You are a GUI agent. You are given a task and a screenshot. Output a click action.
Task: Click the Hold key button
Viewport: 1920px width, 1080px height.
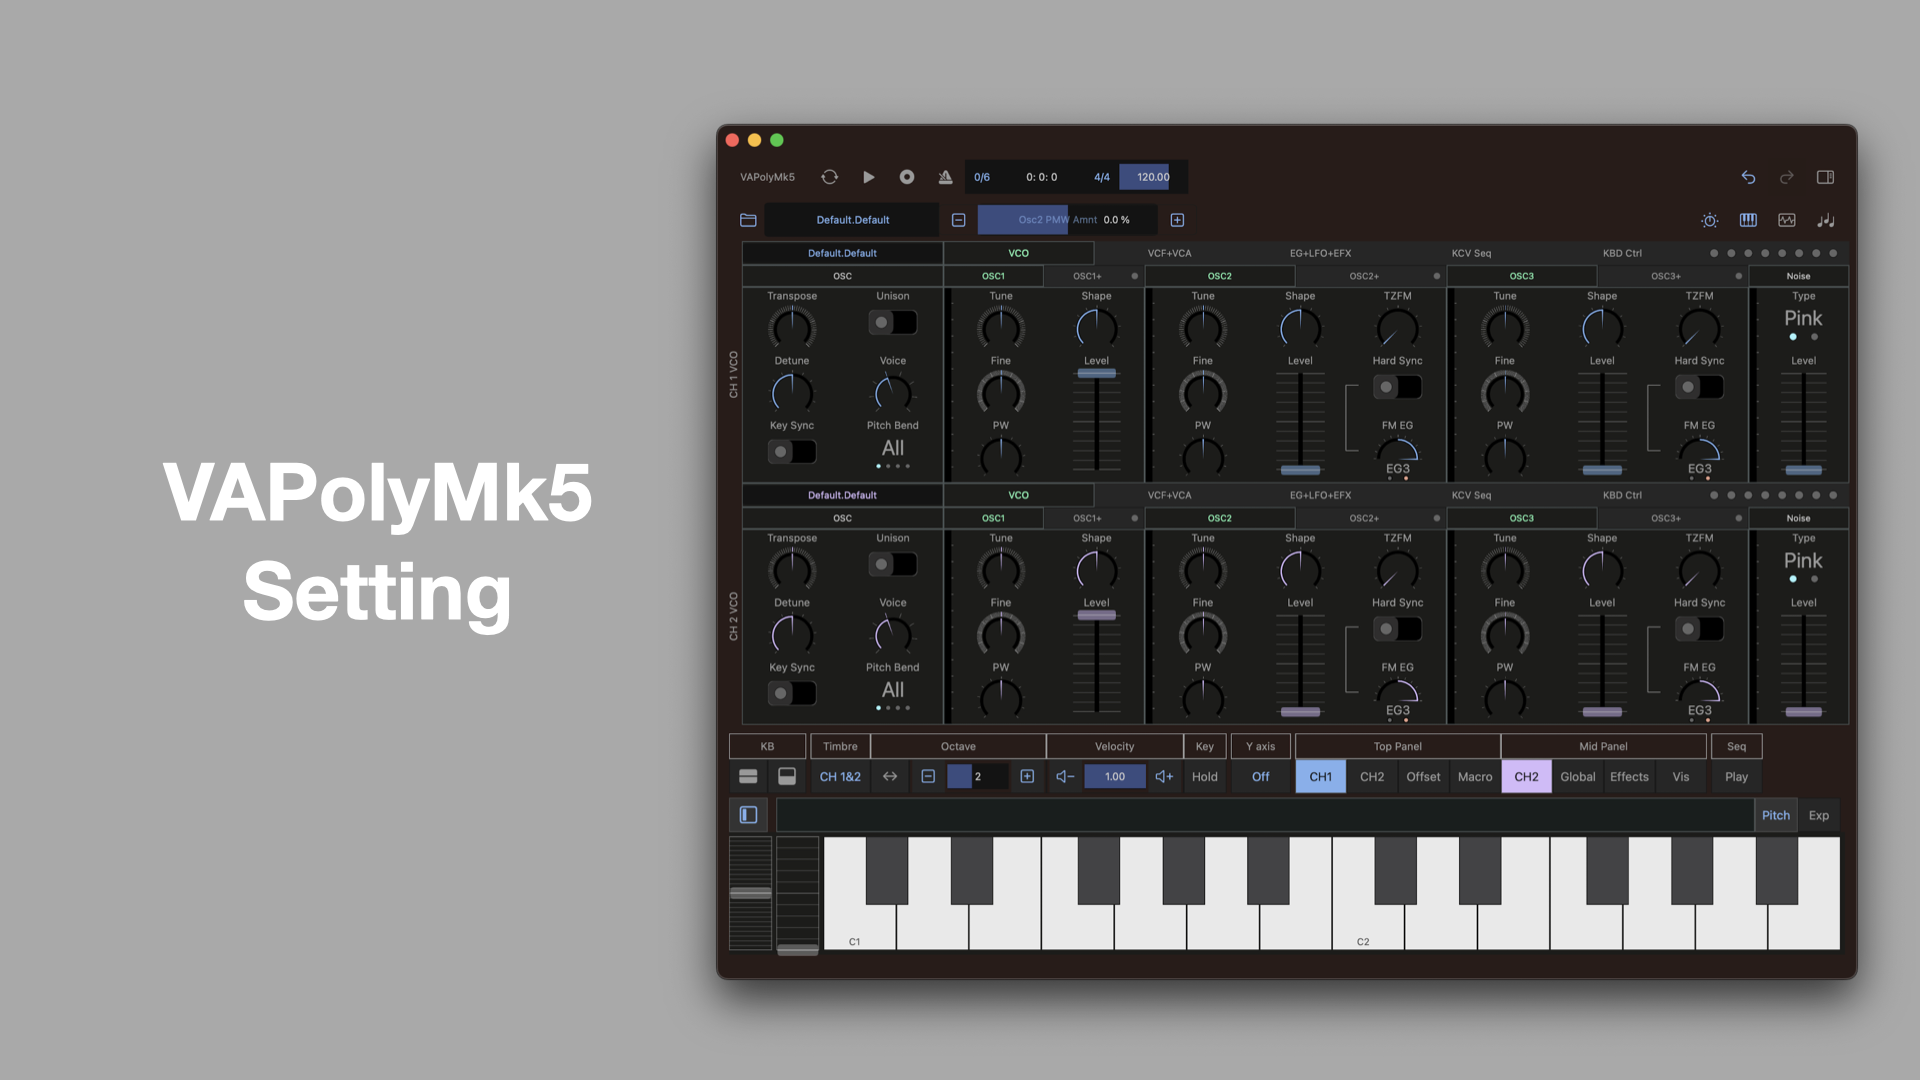point(1204,777)
